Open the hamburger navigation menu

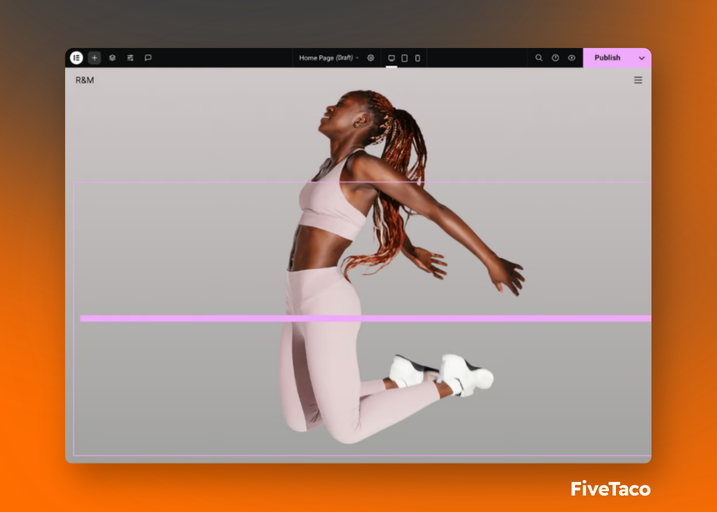coord(638,80)
